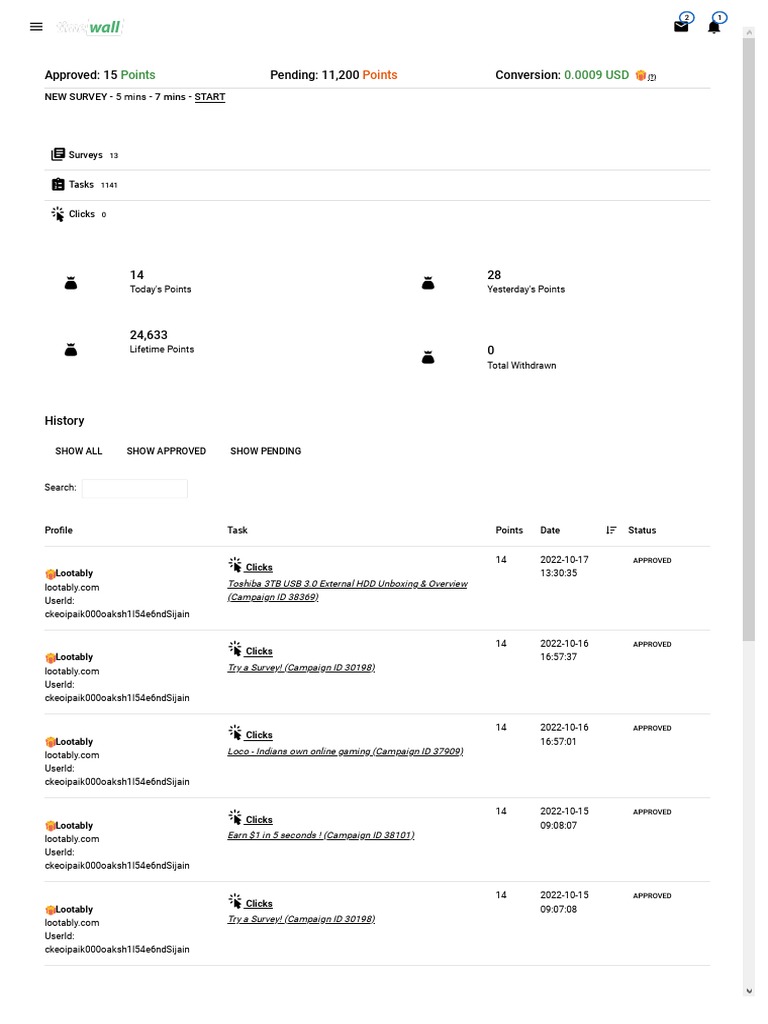
Task: Select the SHOW APPROVED history filter
Action: tap(166, 451)
